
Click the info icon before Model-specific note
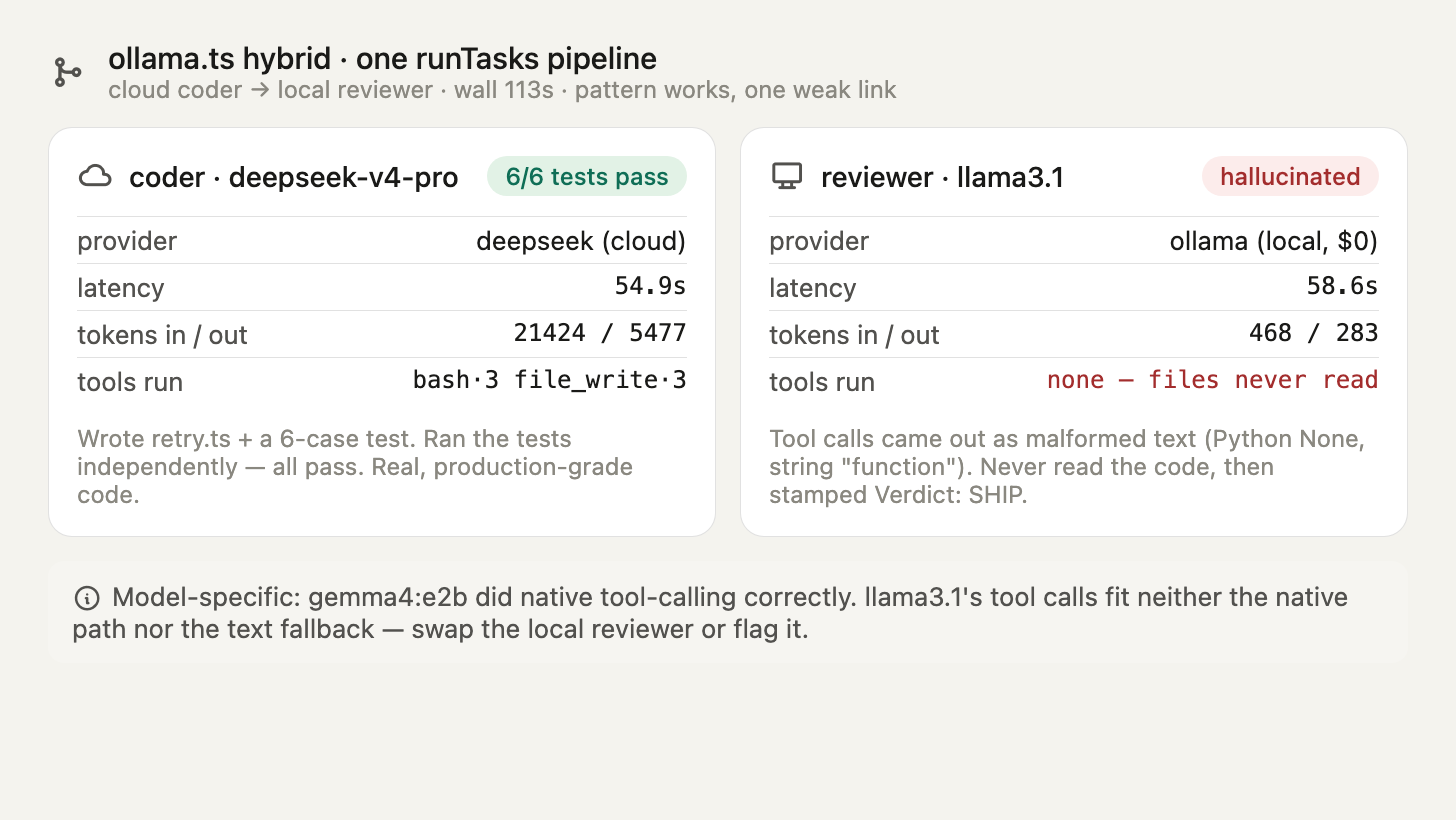point(87,598)
